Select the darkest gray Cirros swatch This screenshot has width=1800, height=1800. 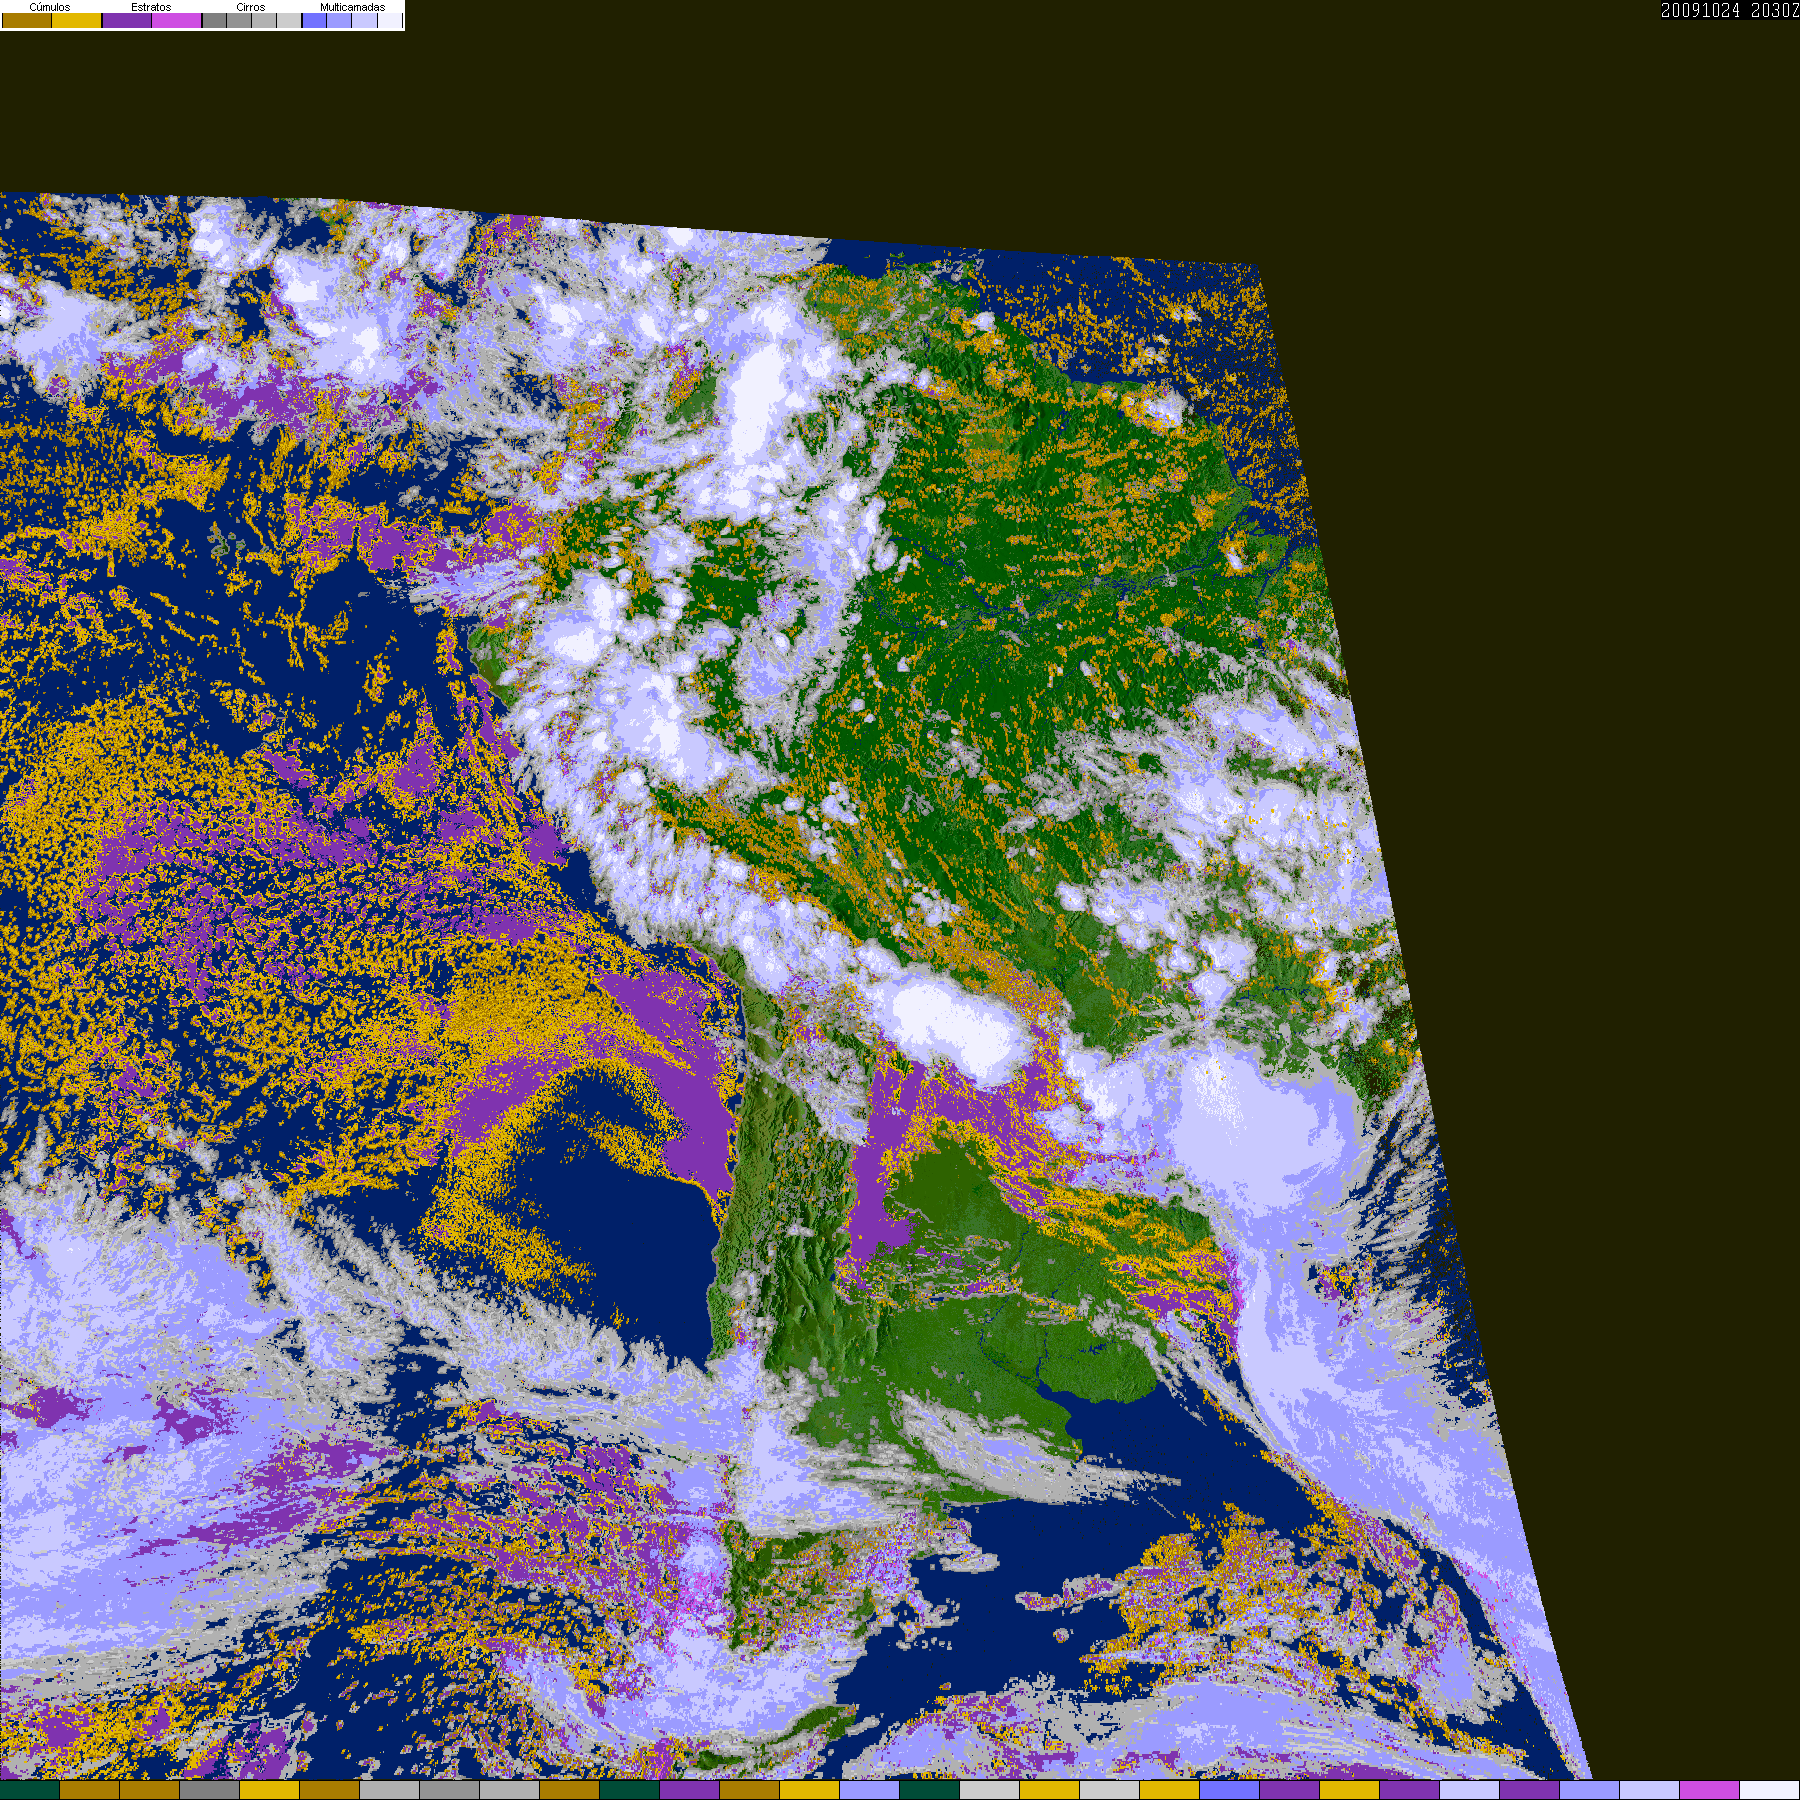point(214,20)
